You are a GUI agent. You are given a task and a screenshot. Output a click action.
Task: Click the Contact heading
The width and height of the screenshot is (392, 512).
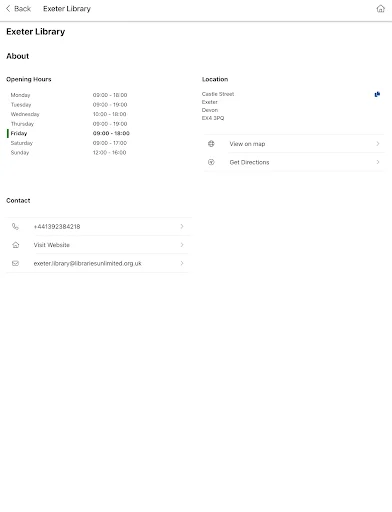[18, 201]
